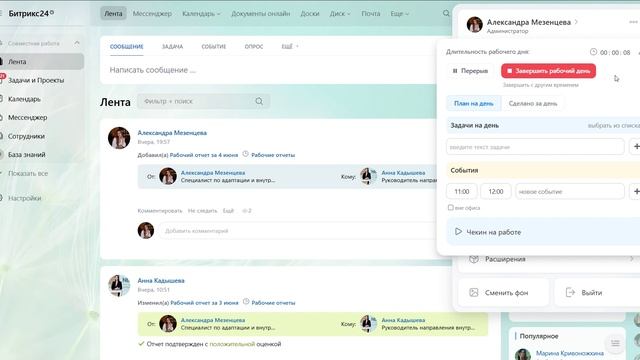Click the Сменить фон image icon
The height and width of the screenshot is (360, 640).
473,292
